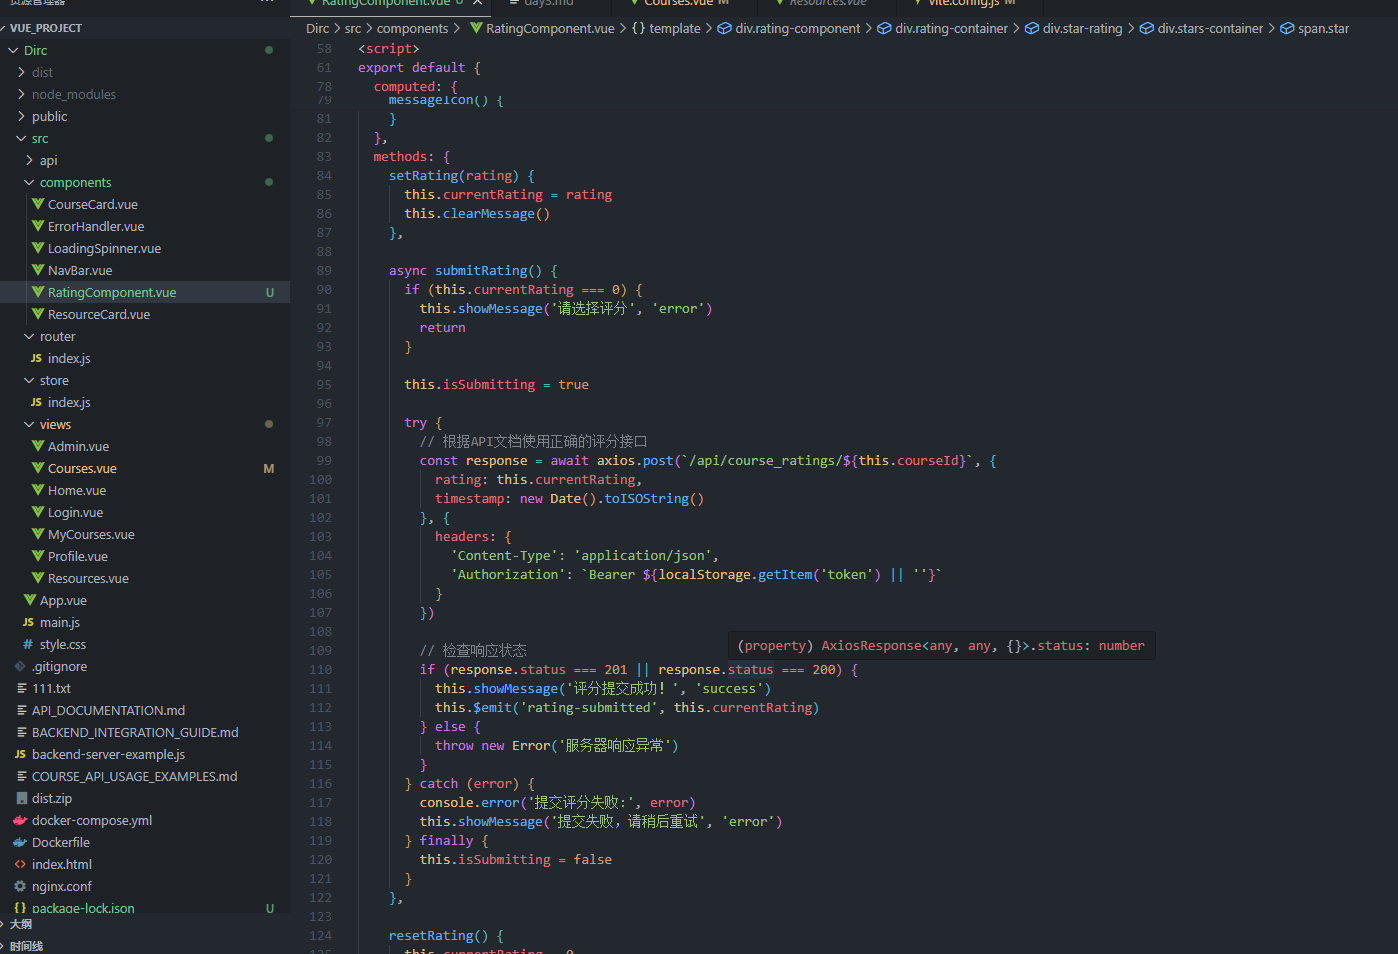Click the src breadcrumb segment

(353, 28)
